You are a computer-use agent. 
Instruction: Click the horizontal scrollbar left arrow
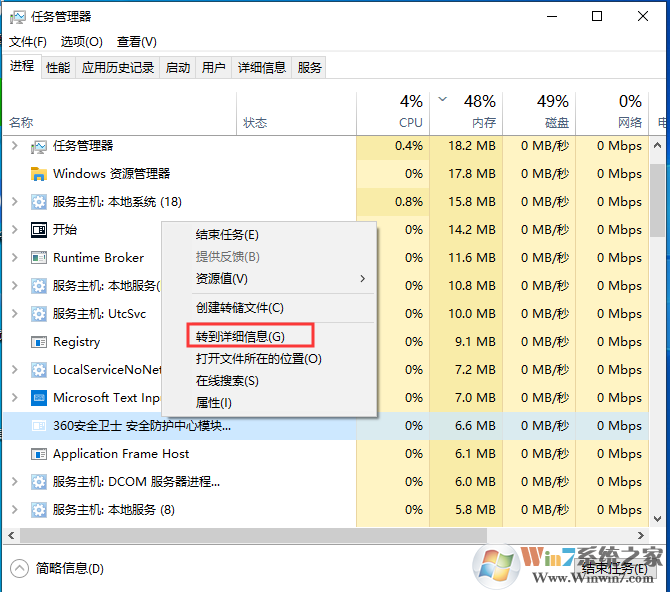12,536
